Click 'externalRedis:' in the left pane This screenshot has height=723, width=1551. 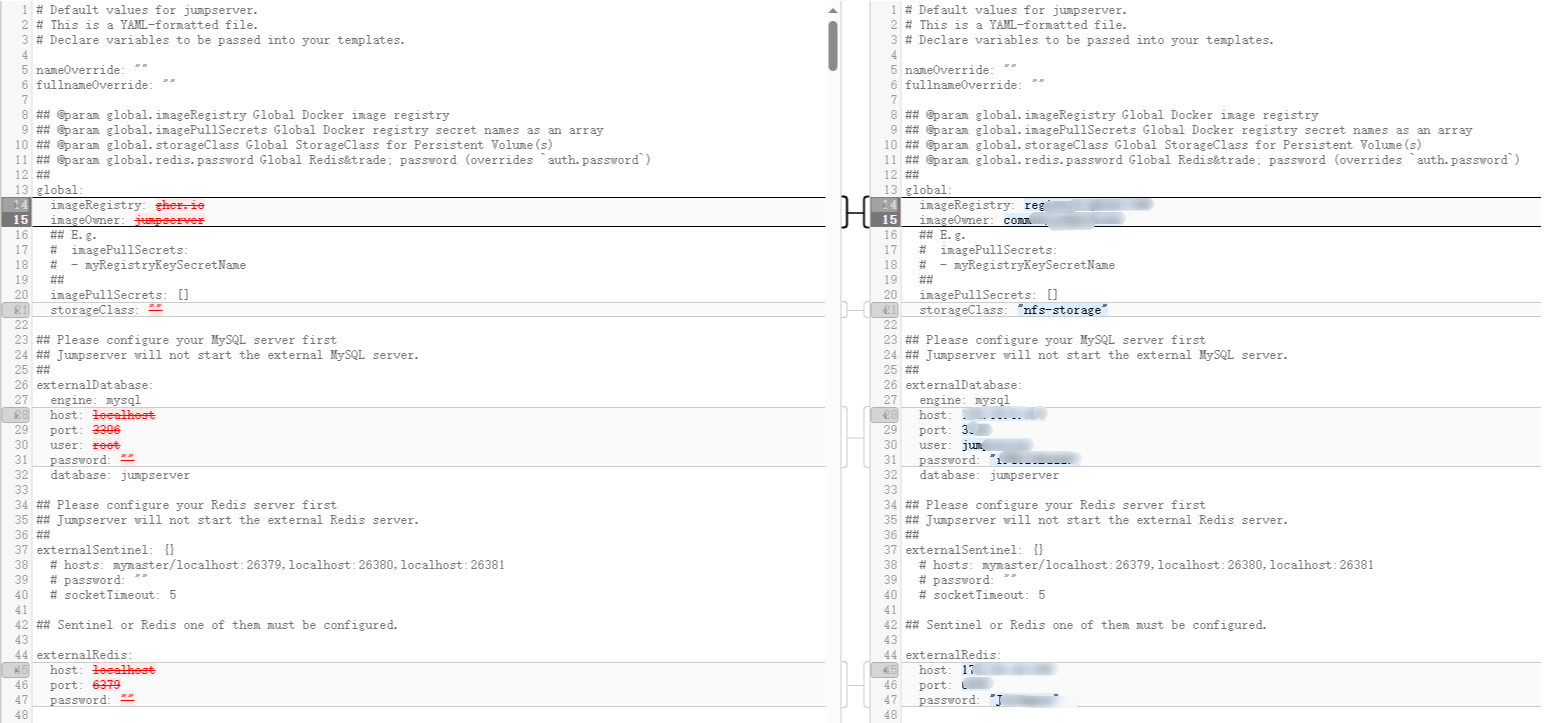[85, 655]
